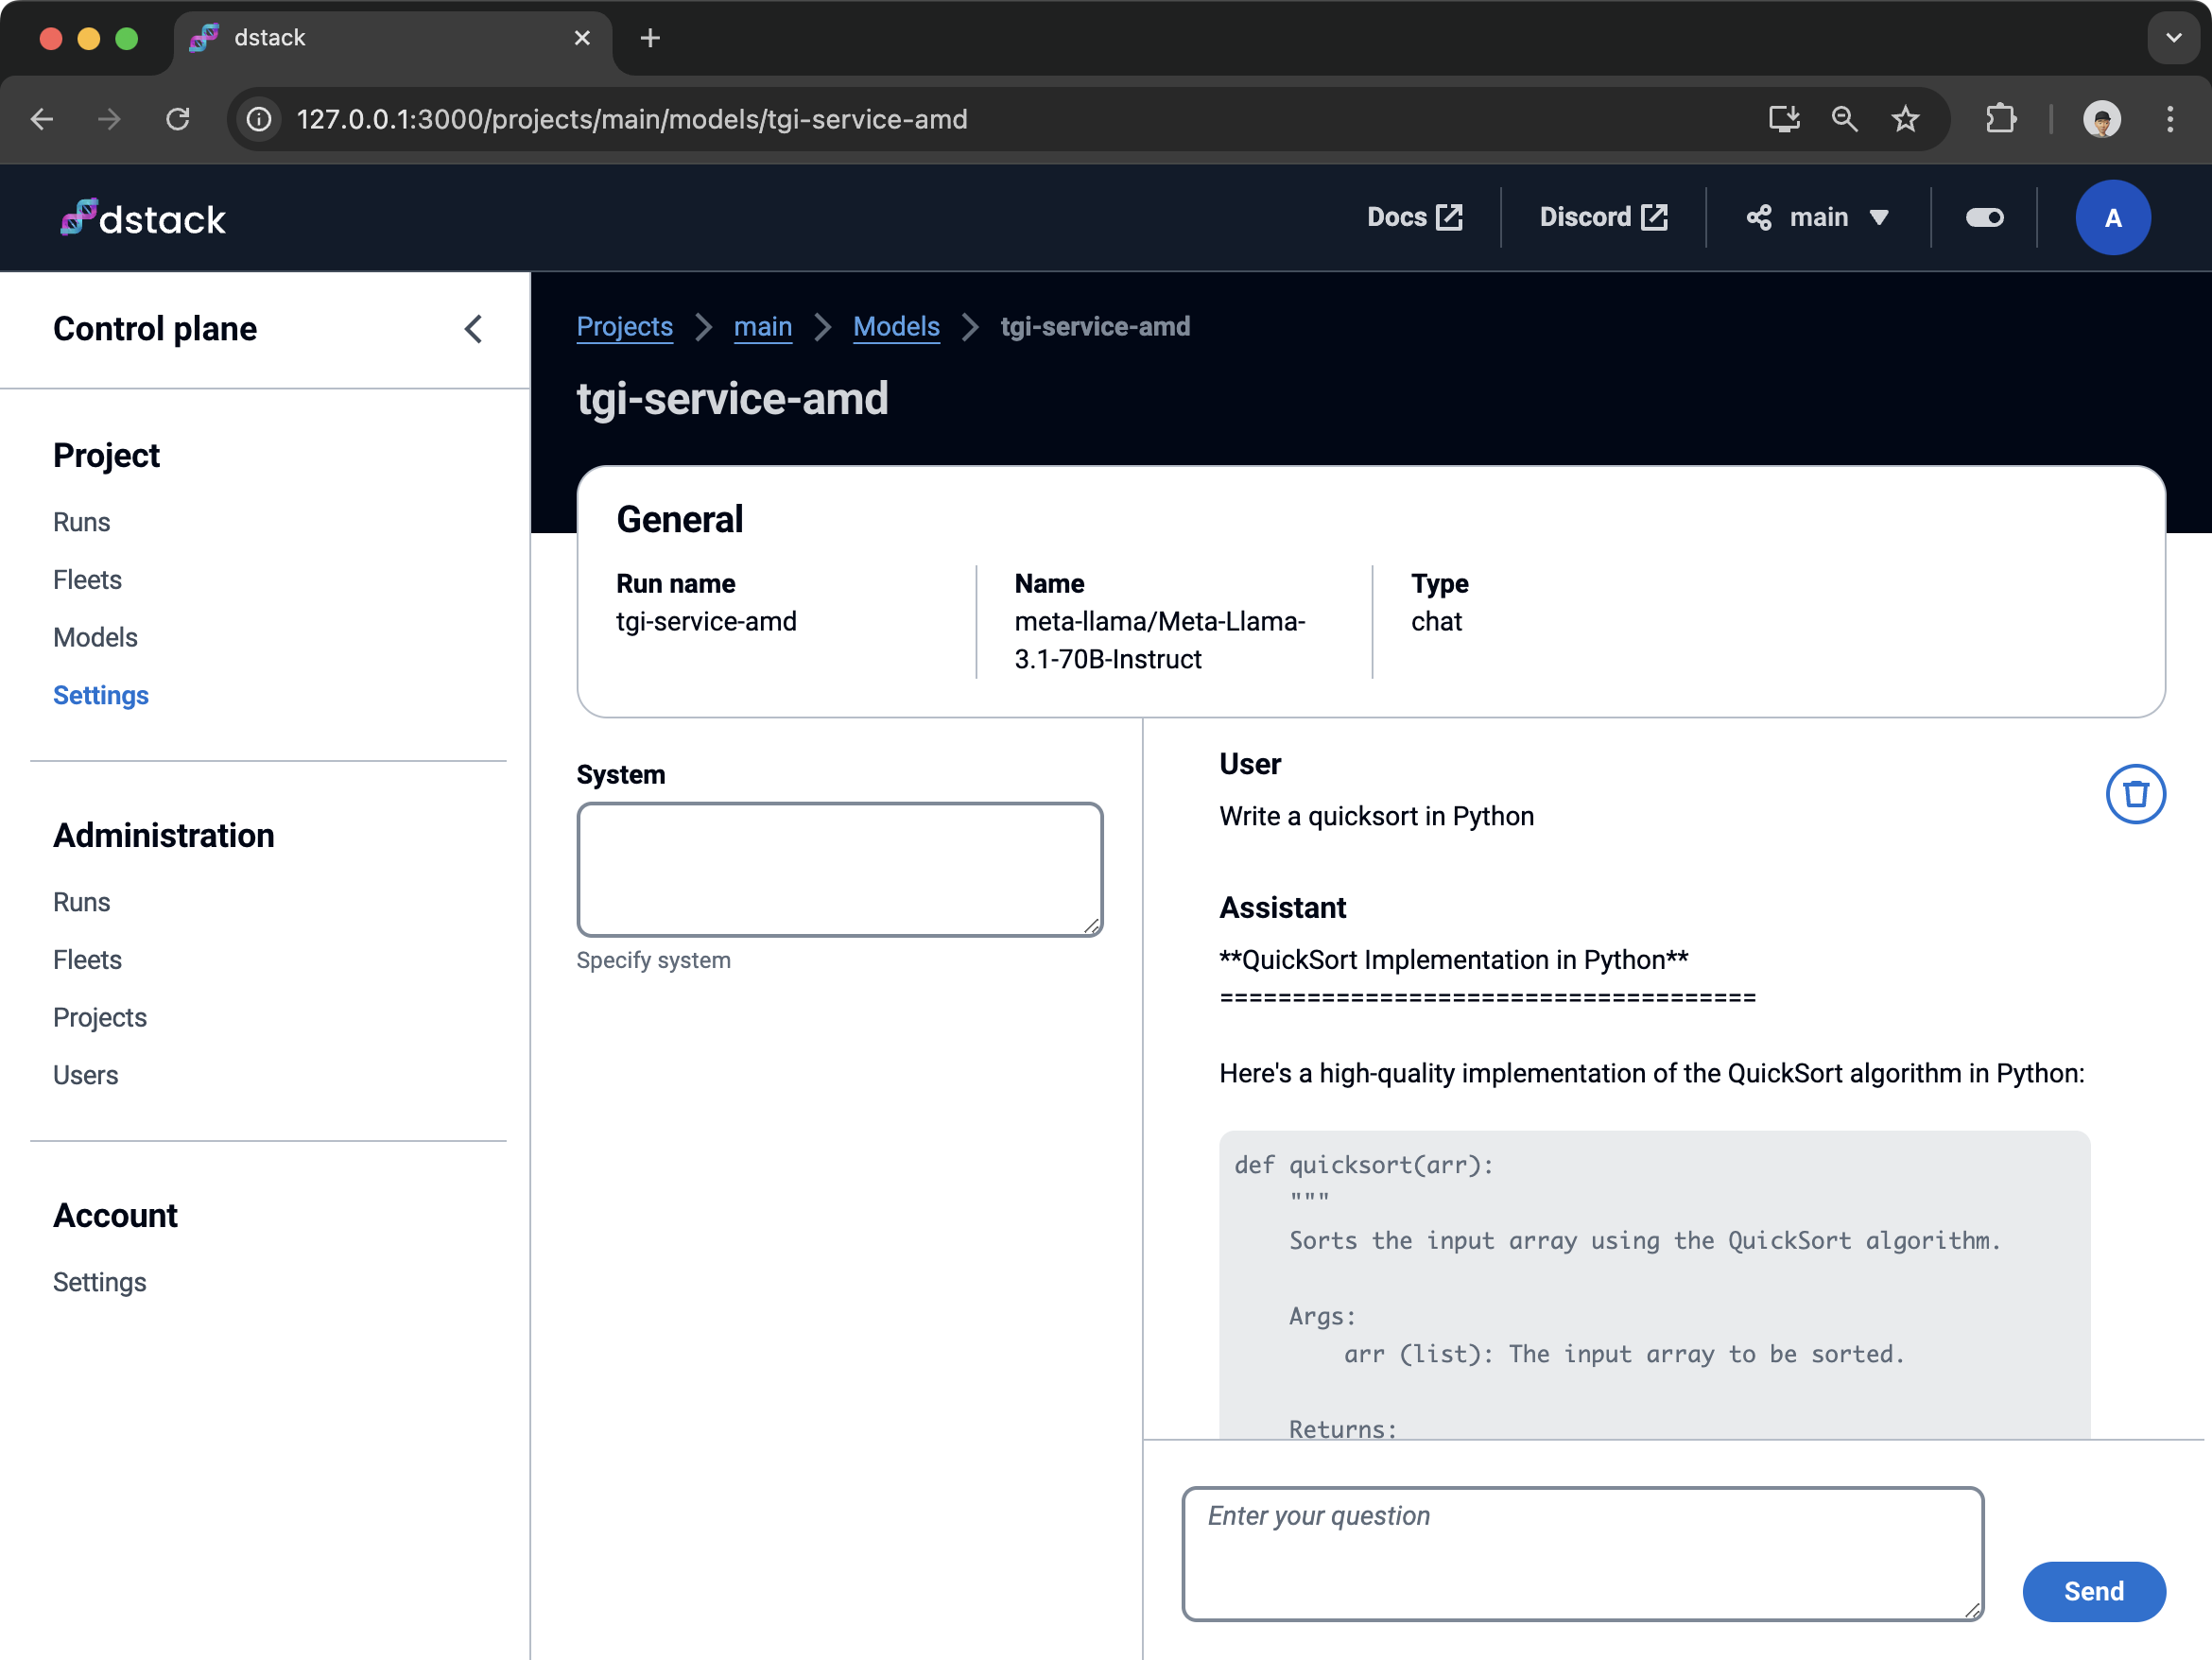Go to Projects breadcrumb
This screenshot has width=2212, height=1660.
coord(624,327)
